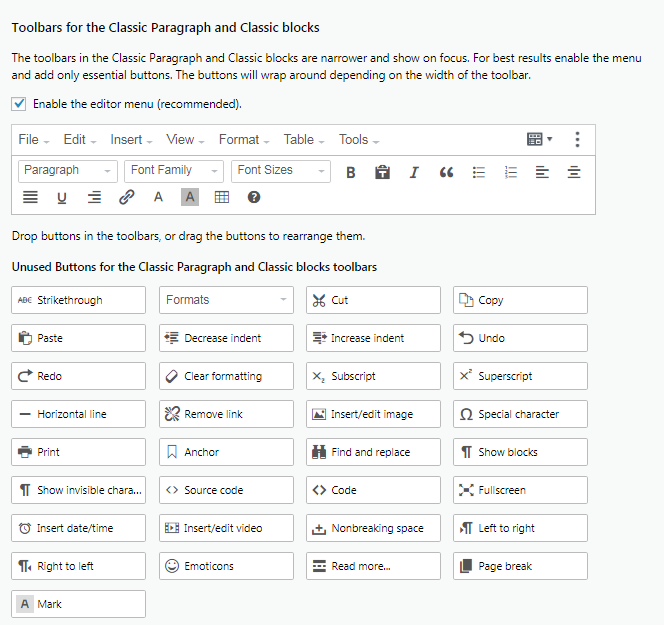This screenshot has height=625, width=664.
Task: Click the Bold toolbar icon
Action: coord(351,172)
